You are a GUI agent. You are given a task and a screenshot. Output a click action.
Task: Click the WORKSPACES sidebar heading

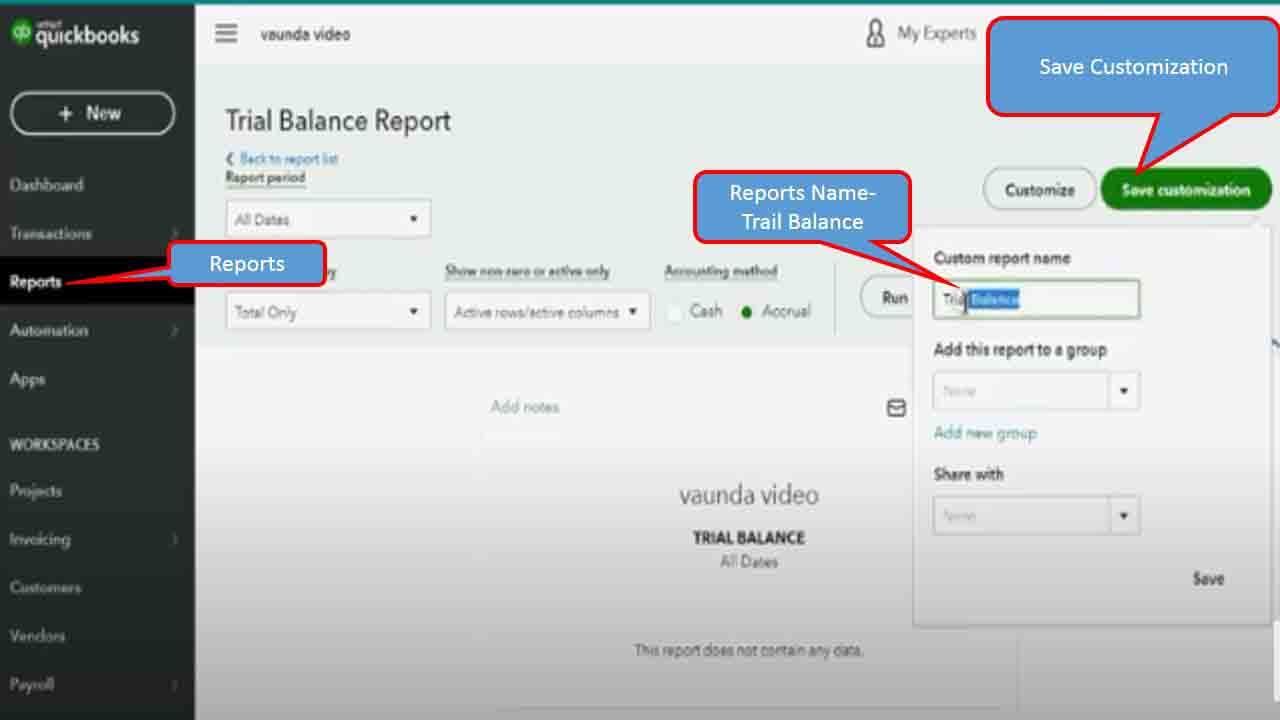pos(54,444)
